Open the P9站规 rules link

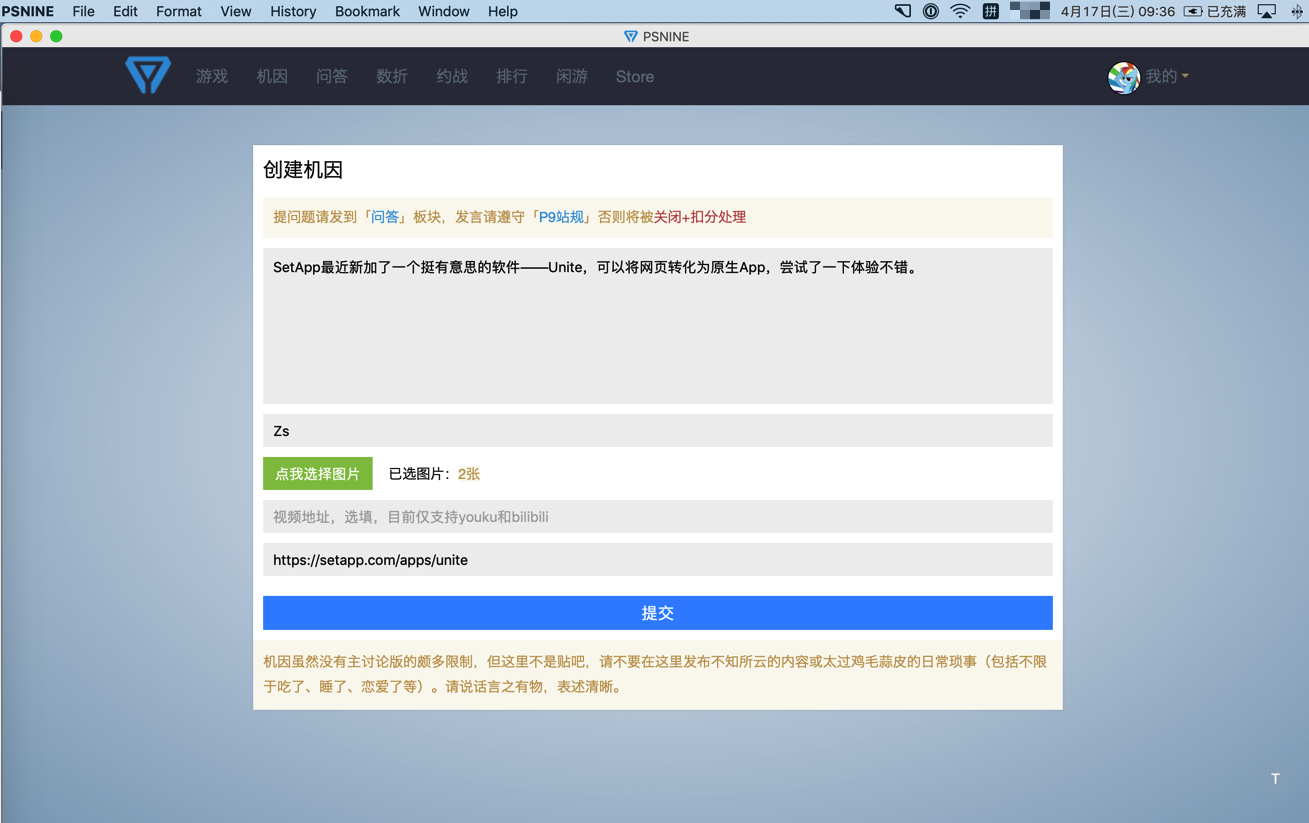561,217
